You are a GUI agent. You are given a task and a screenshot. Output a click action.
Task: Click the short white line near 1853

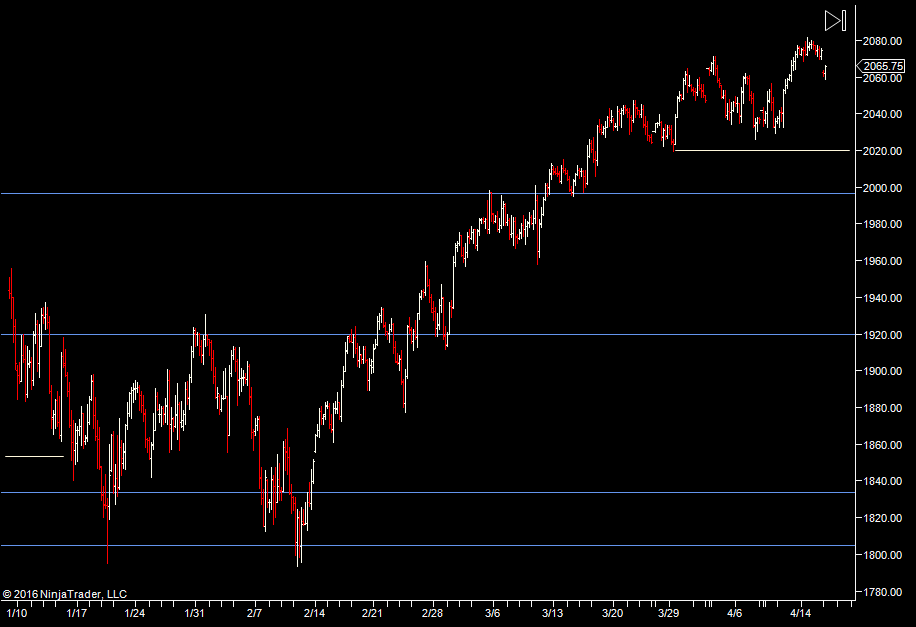coord(33,456)
